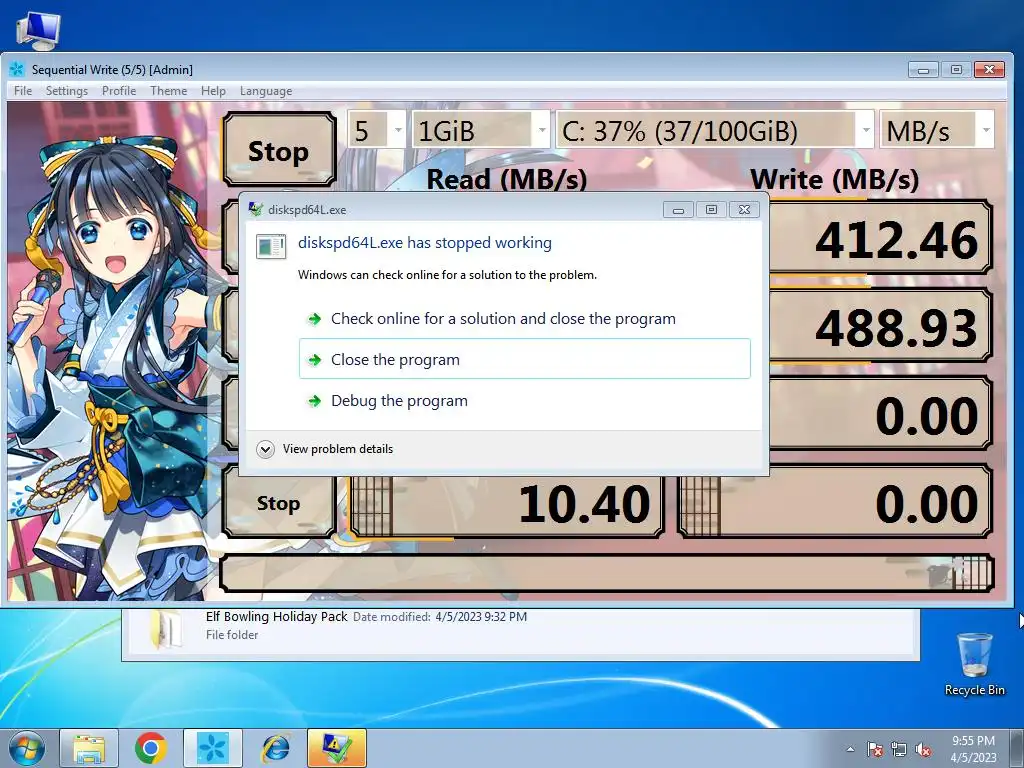Close the CrystalDiskMark window
This screenshot has height=768, width=1024.
point(989,69)
